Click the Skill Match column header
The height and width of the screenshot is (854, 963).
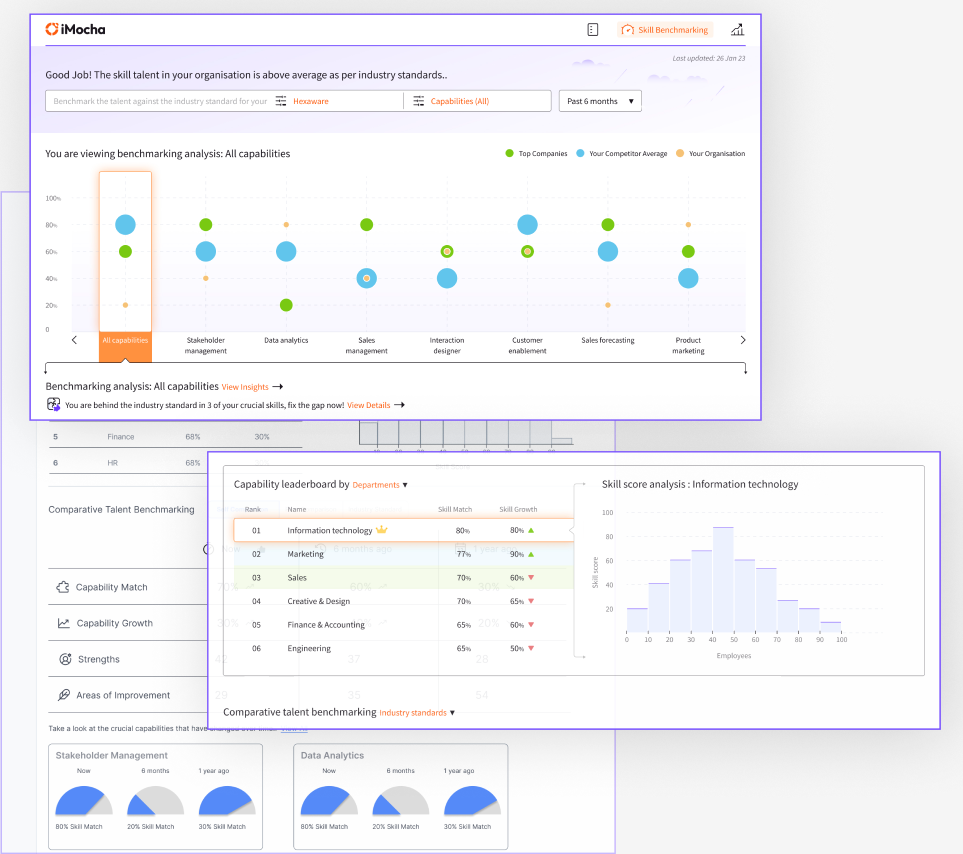(455, 510)
